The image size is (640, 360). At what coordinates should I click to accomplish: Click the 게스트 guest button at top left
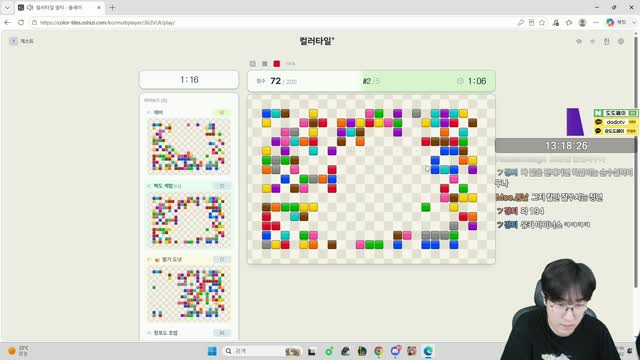(x=22, y=41)
